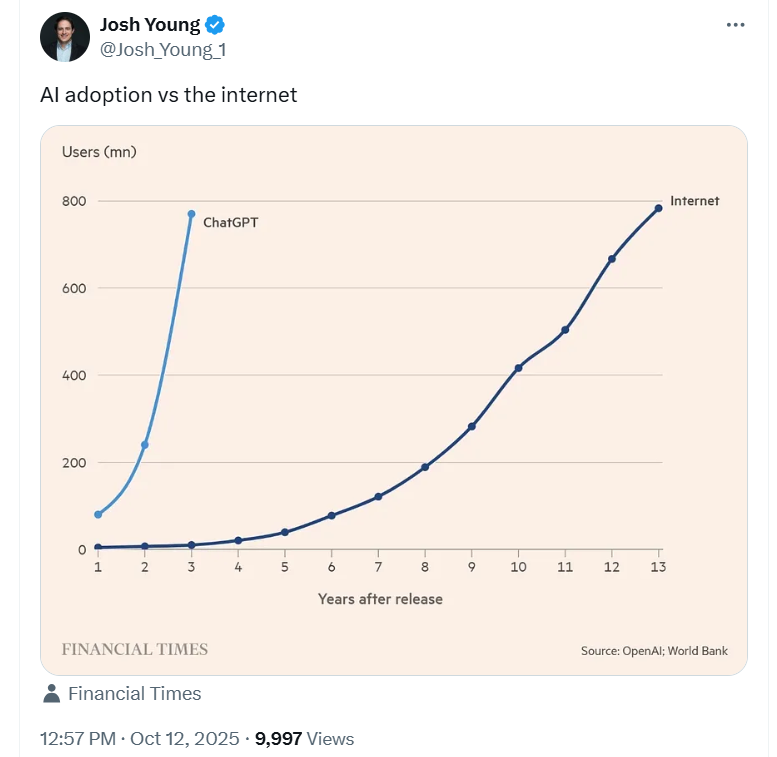Click the Internet data point at year 10
Screen dimensions: 777x757
pos(518,368)
